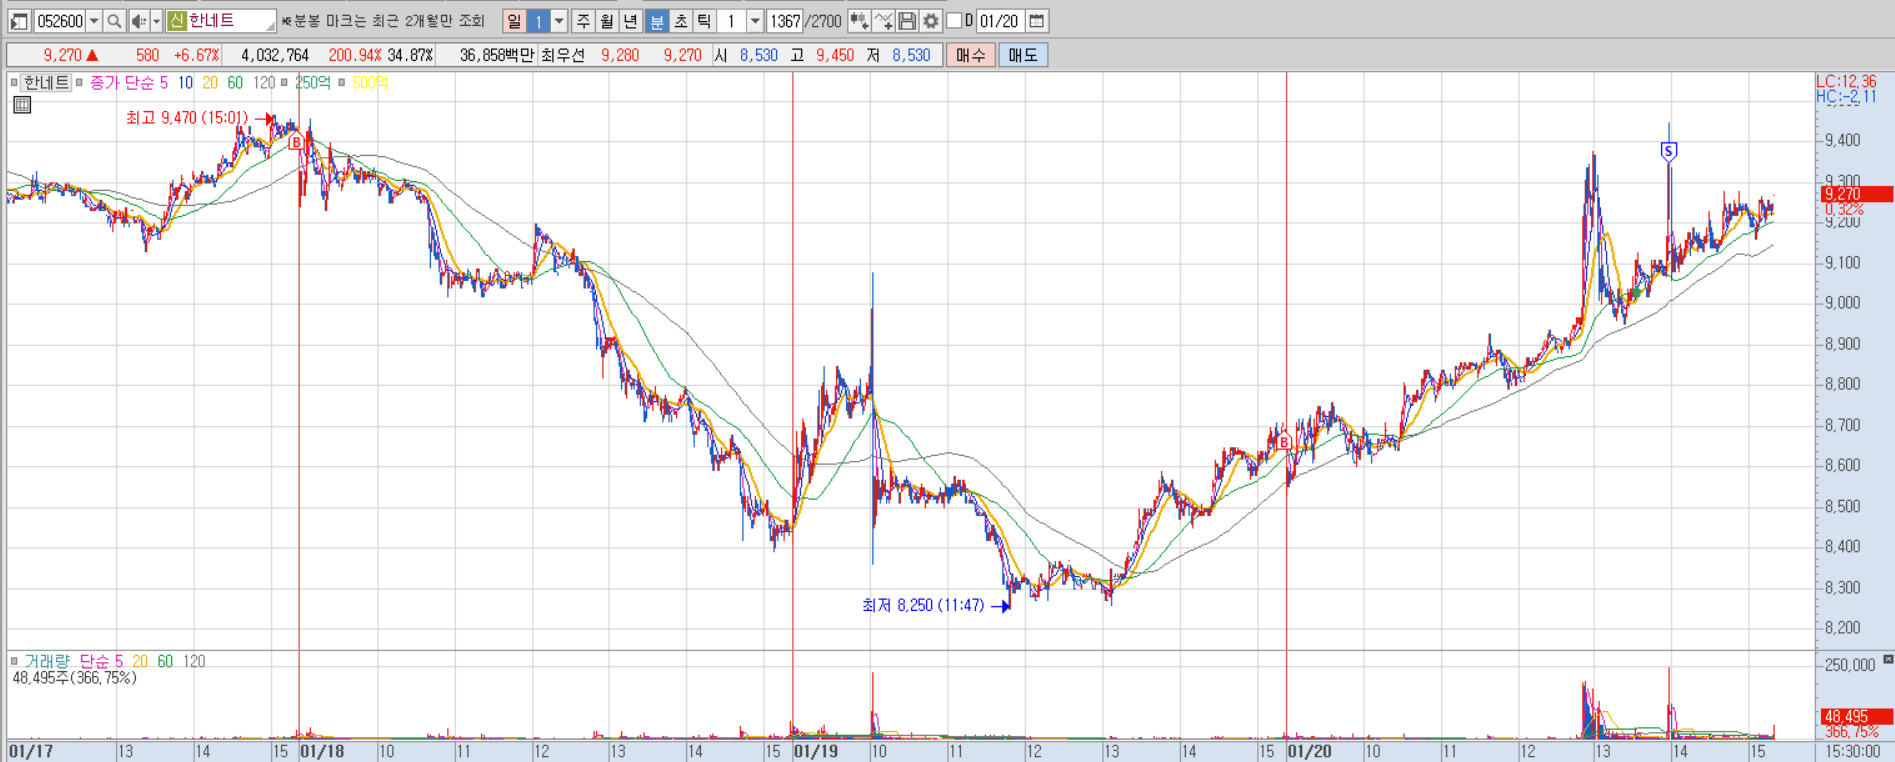The height and width of the screenshot is (762, 1895).
Task: Open chart settings gear icon
Action: pyautogui.click(x=931, y=21)
